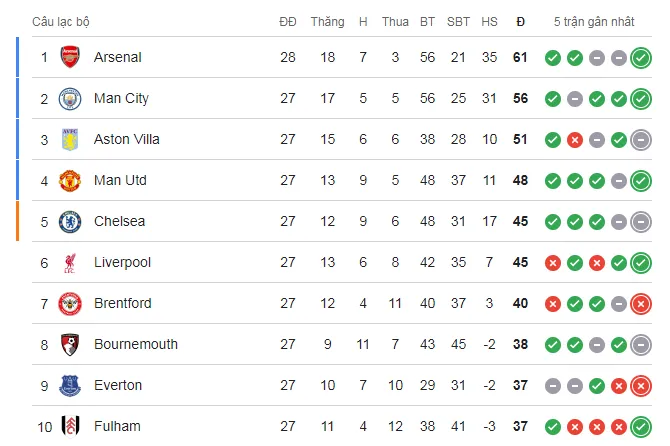Click the HS goal difference column header

click(489, 21)
